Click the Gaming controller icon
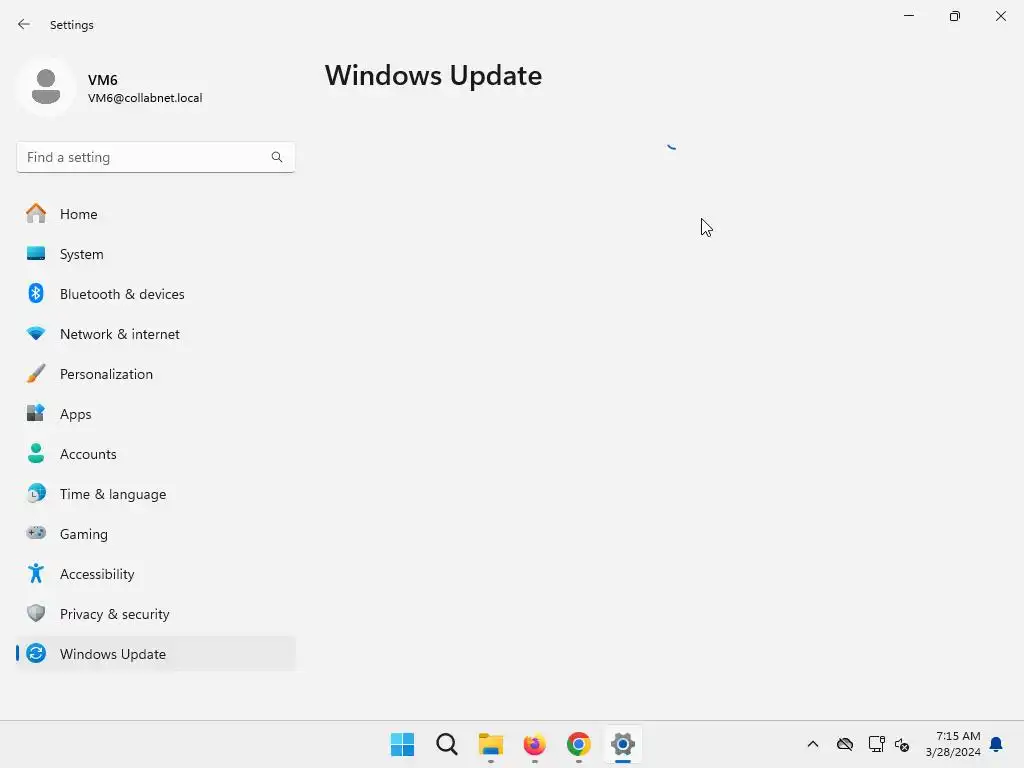 point(36,533)
